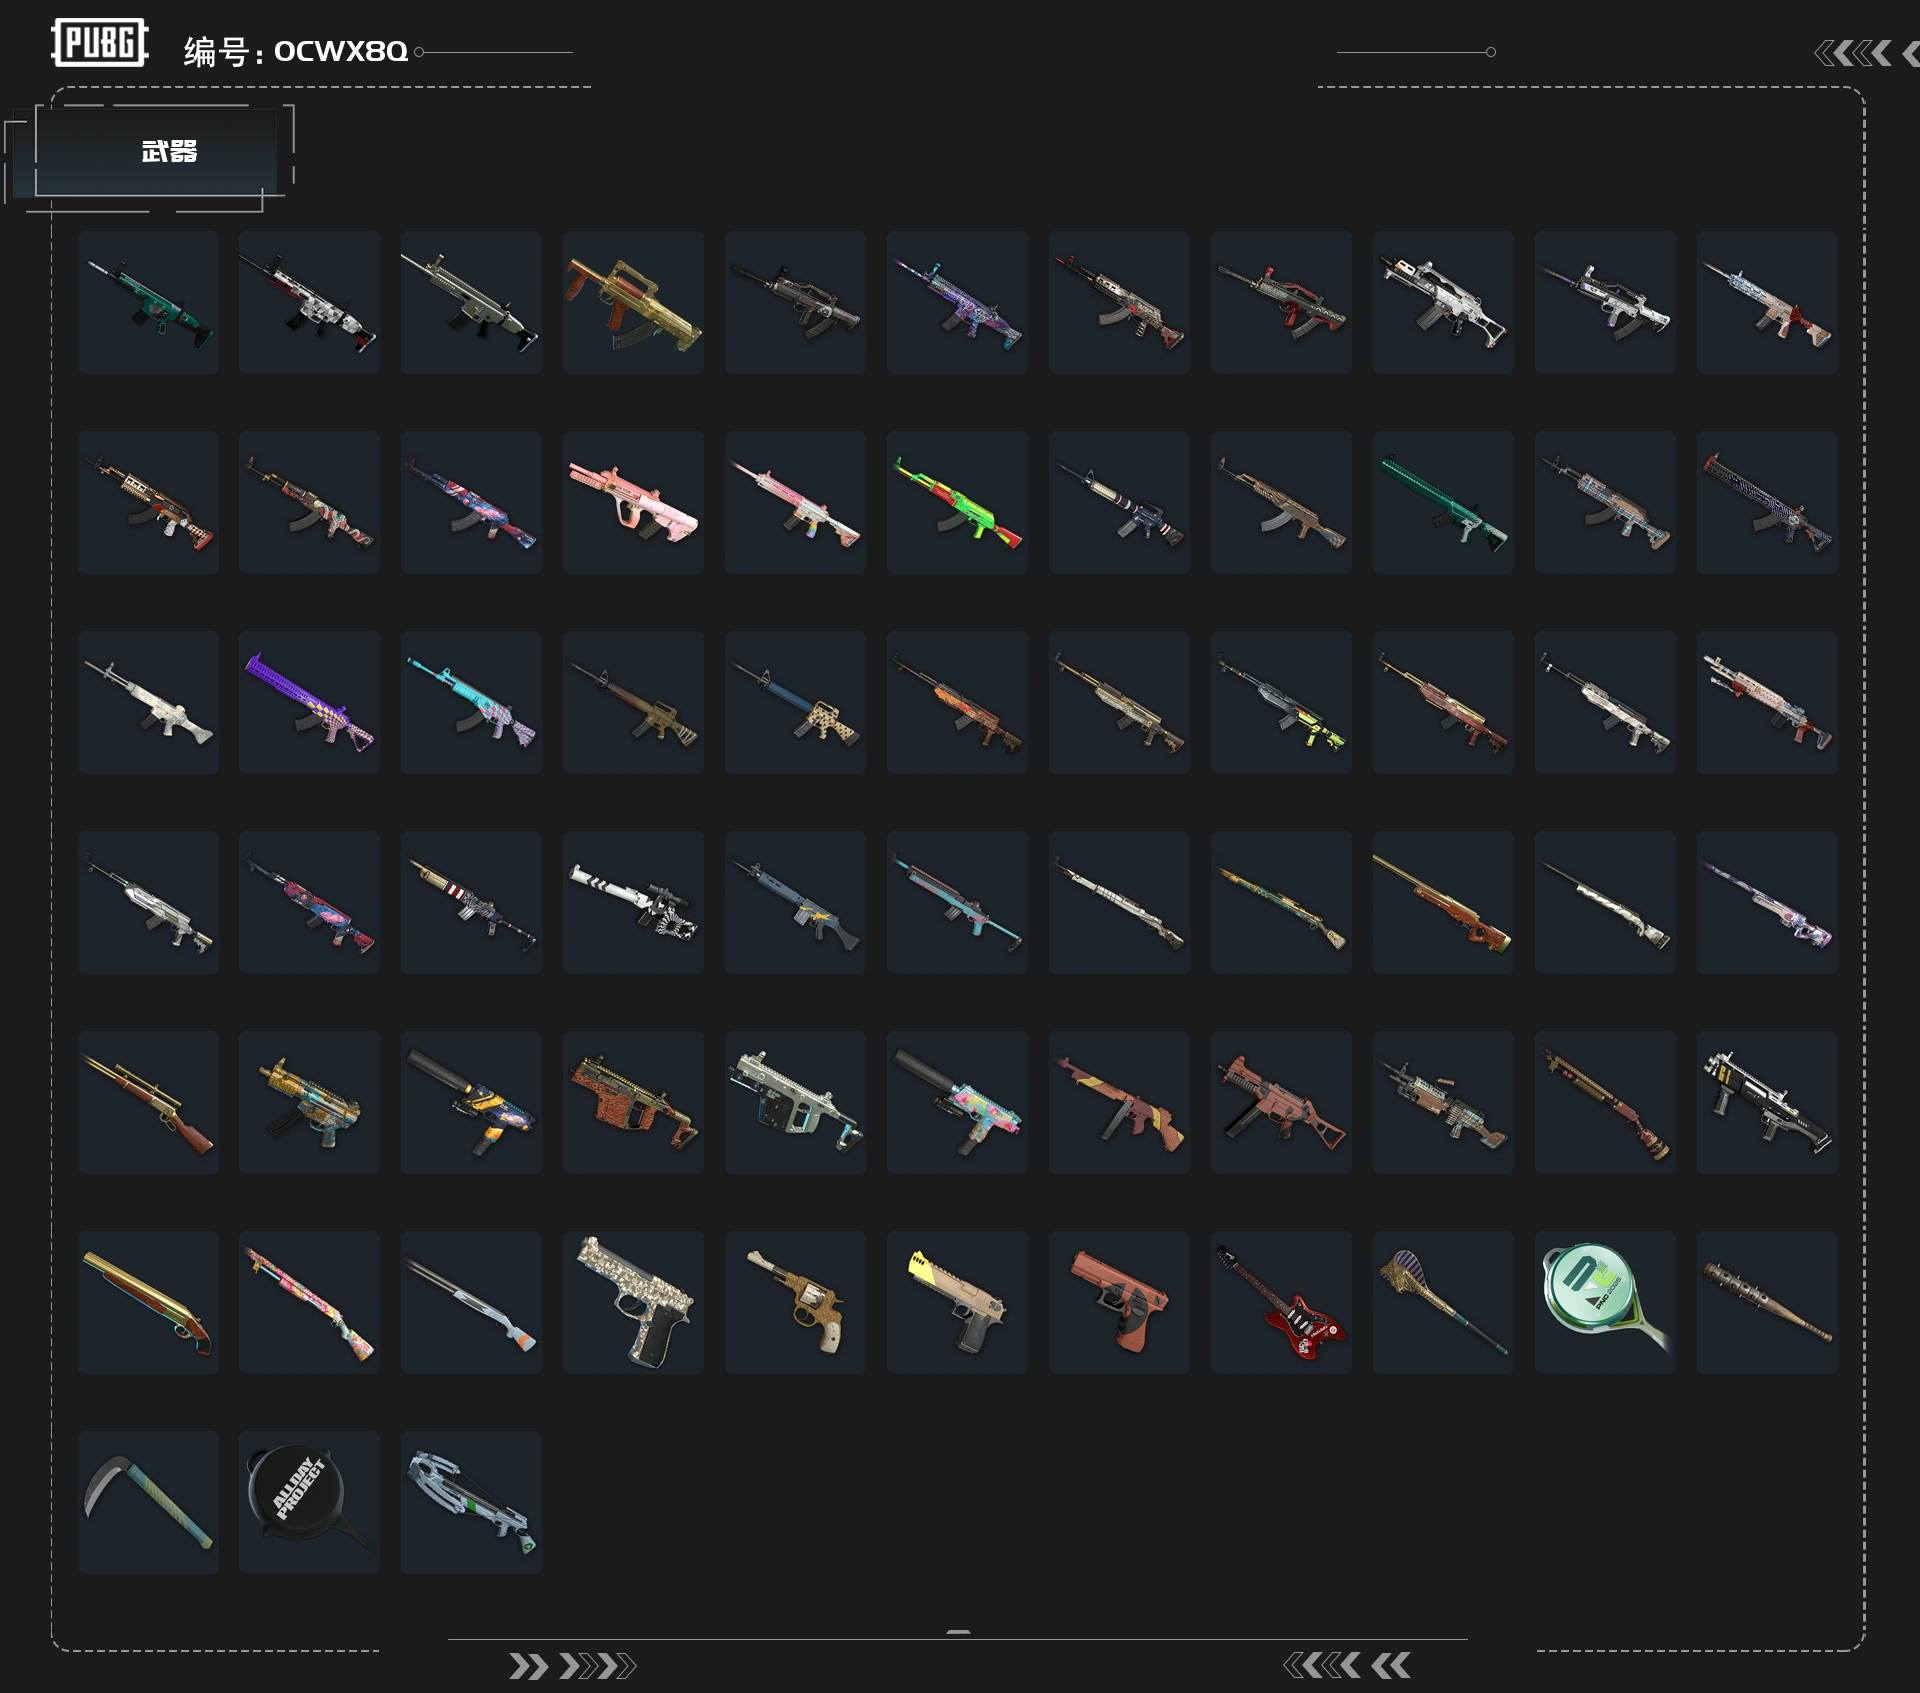Choose the pink and cyan suppressed UZI
Image resolution: width=1920 pixels, height=1693 pixels.
point(957,1102)
